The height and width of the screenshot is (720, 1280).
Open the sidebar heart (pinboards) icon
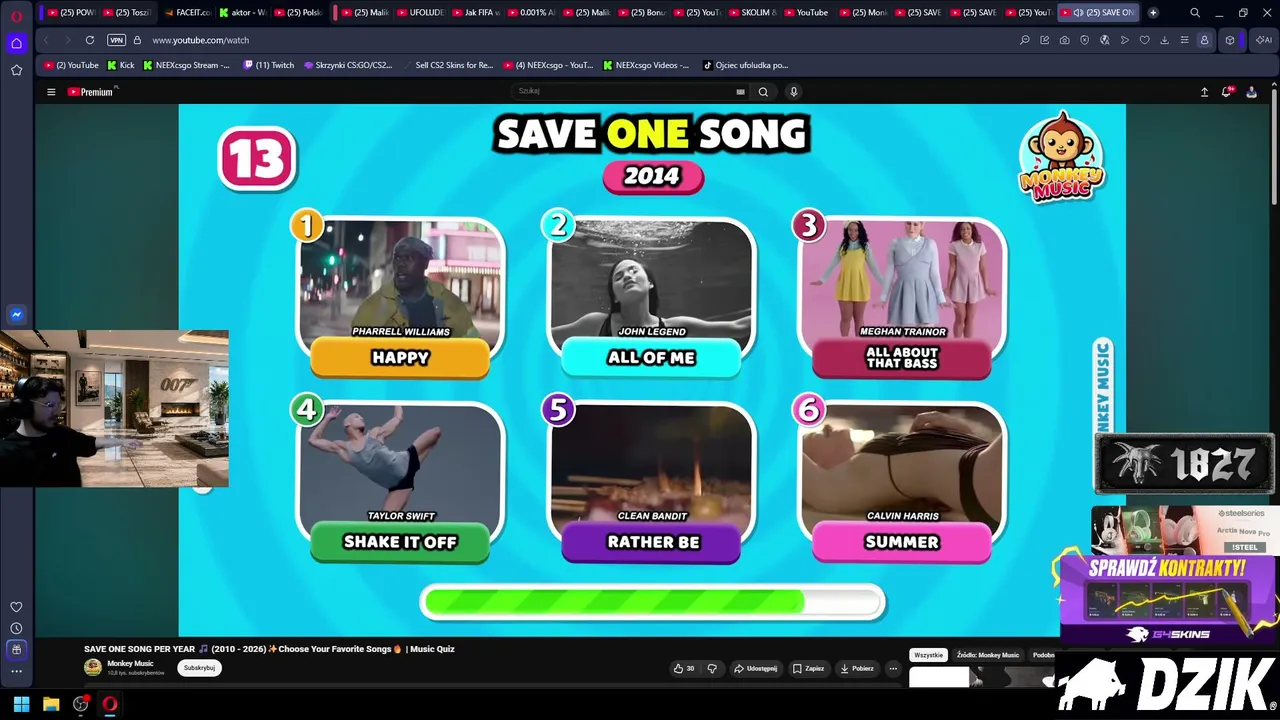pyautogui.click(x=16, y=607)
